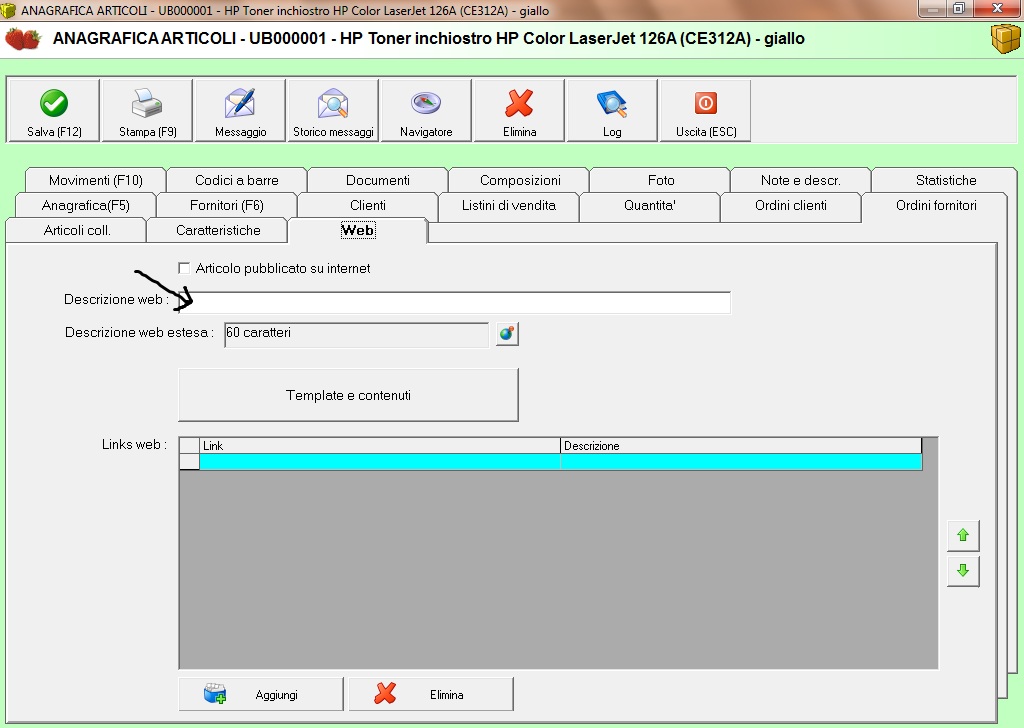
Task: Click the Descrizione column header
Action: tap(741, 446)
